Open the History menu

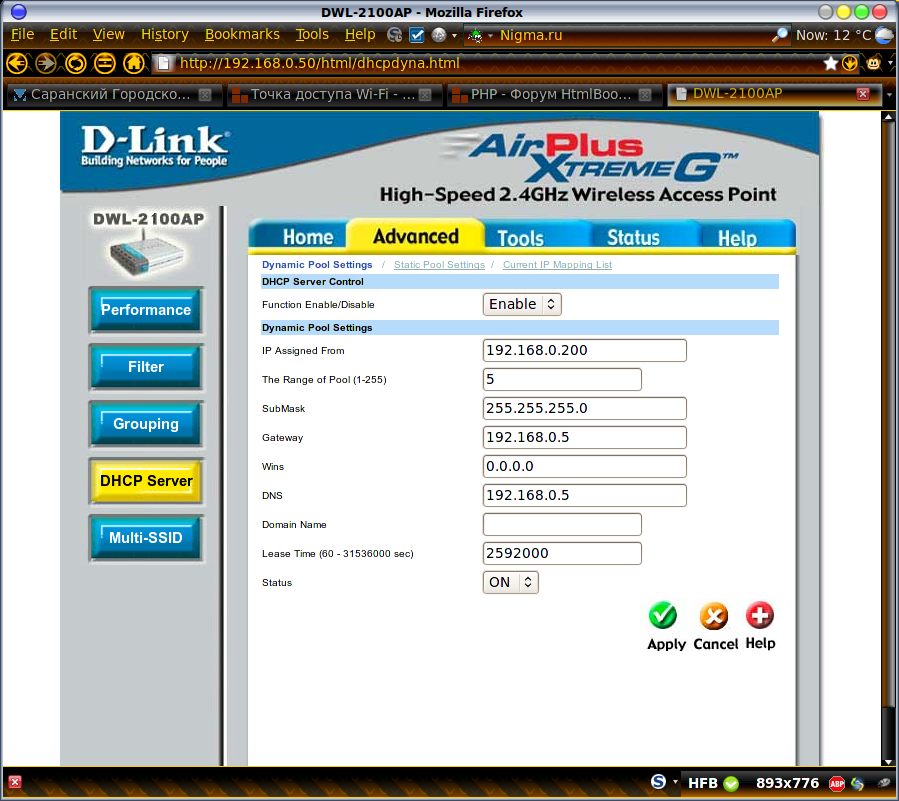pyautogui.click(x=165, y=35)
